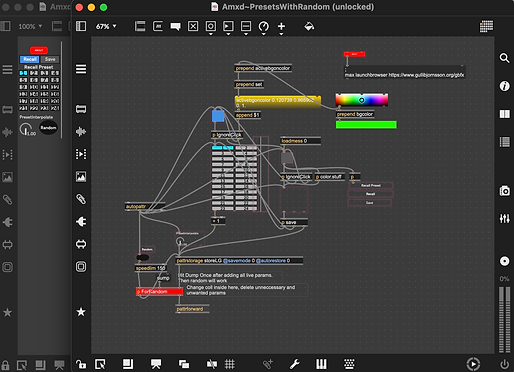Open the 100% zoom dropdown in back window

pyautogui.click(x=30, y=26)
